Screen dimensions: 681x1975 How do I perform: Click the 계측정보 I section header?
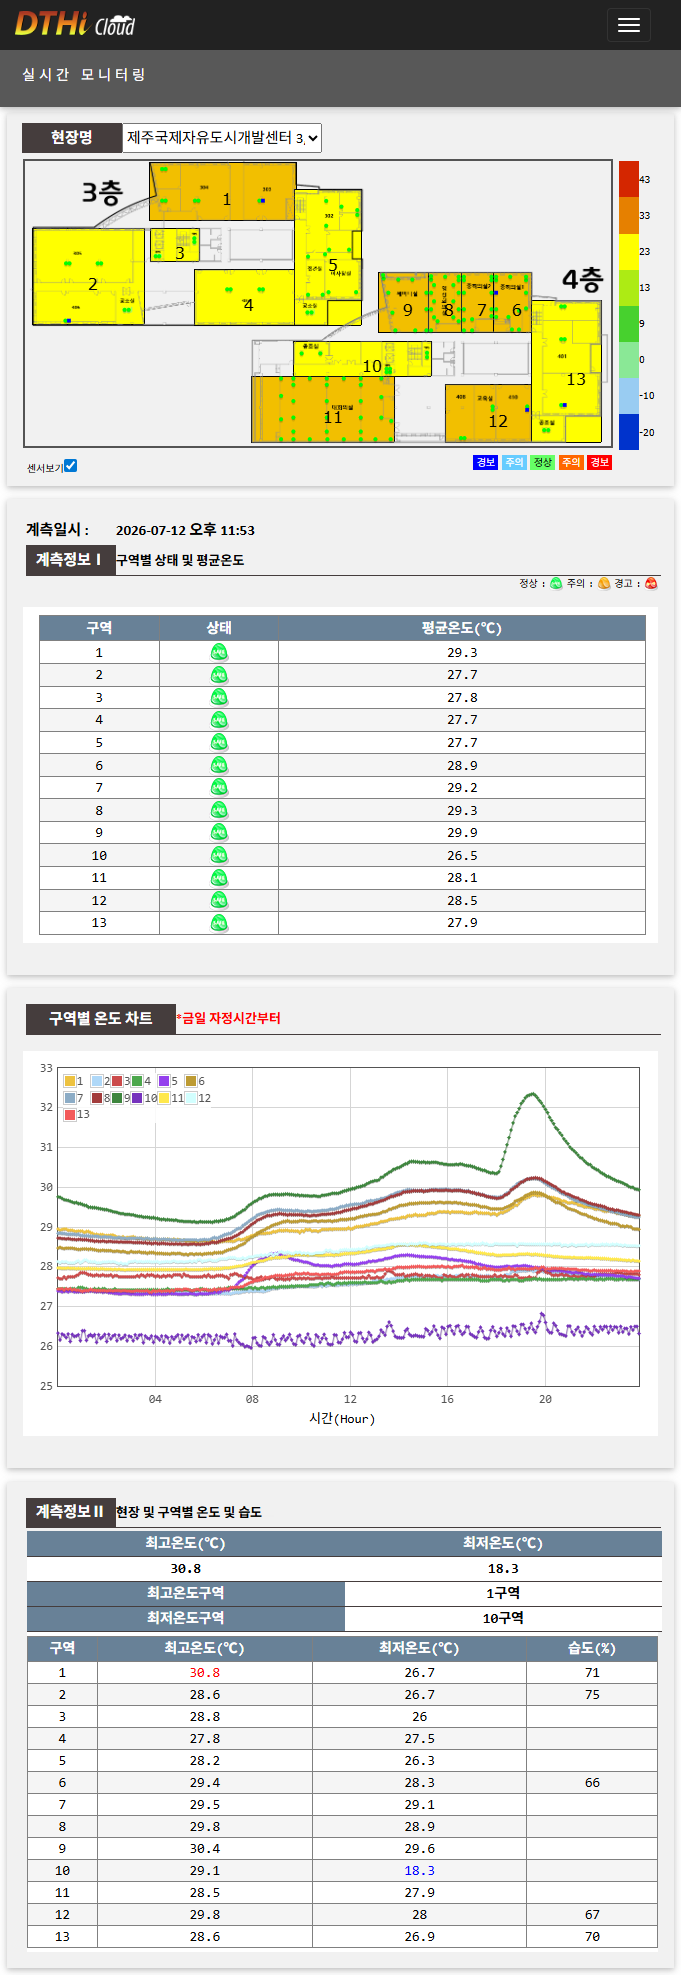(69, 560)
